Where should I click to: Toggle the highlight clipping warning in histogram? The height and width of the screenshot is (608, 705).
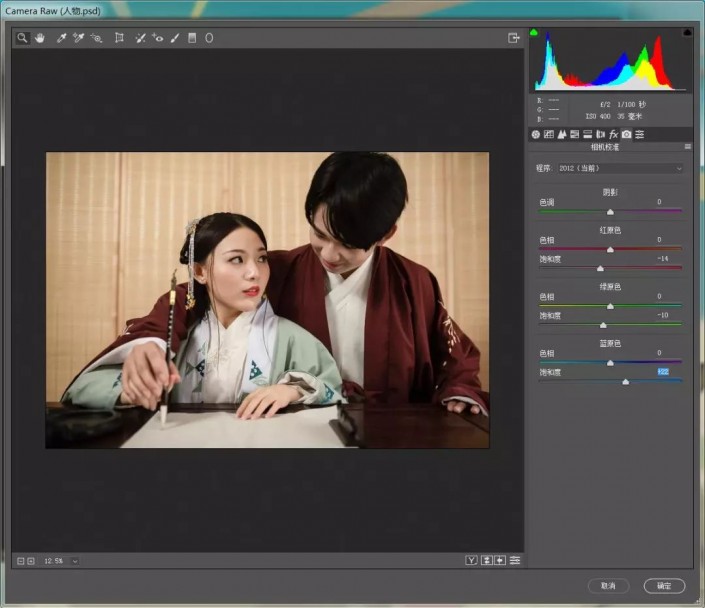coord(687,32)
